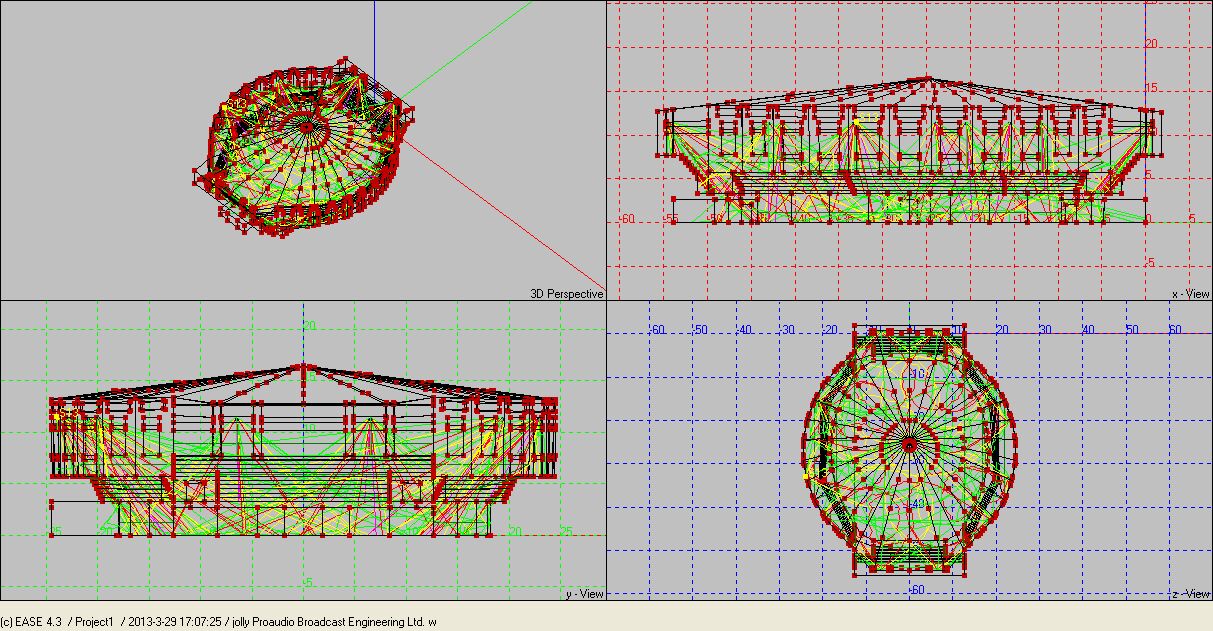Click the yellow S13 marker in x-View
1213x631 pixels.
858,121
